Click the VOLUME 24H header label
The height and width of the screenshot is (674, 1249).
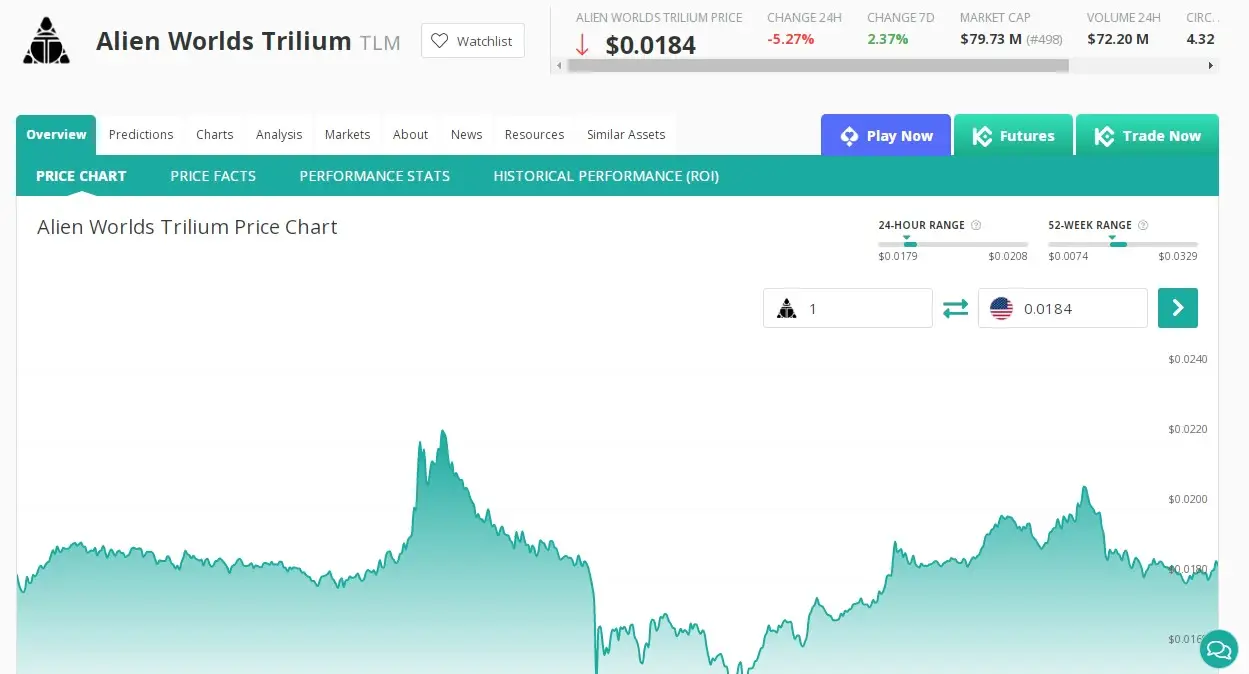coord(1124,18)
